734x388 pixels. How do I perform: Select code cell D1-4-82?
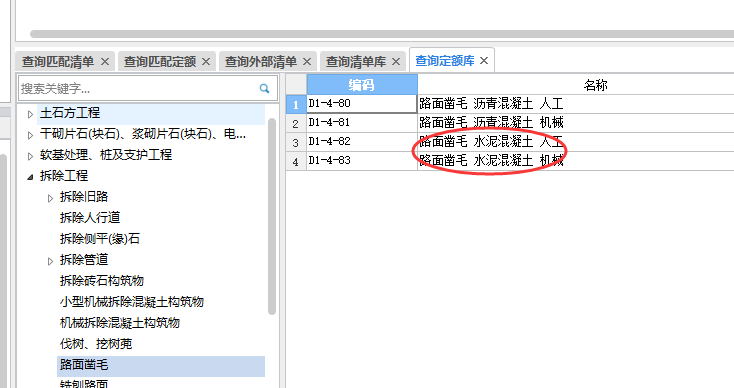(x=362, y=142)
